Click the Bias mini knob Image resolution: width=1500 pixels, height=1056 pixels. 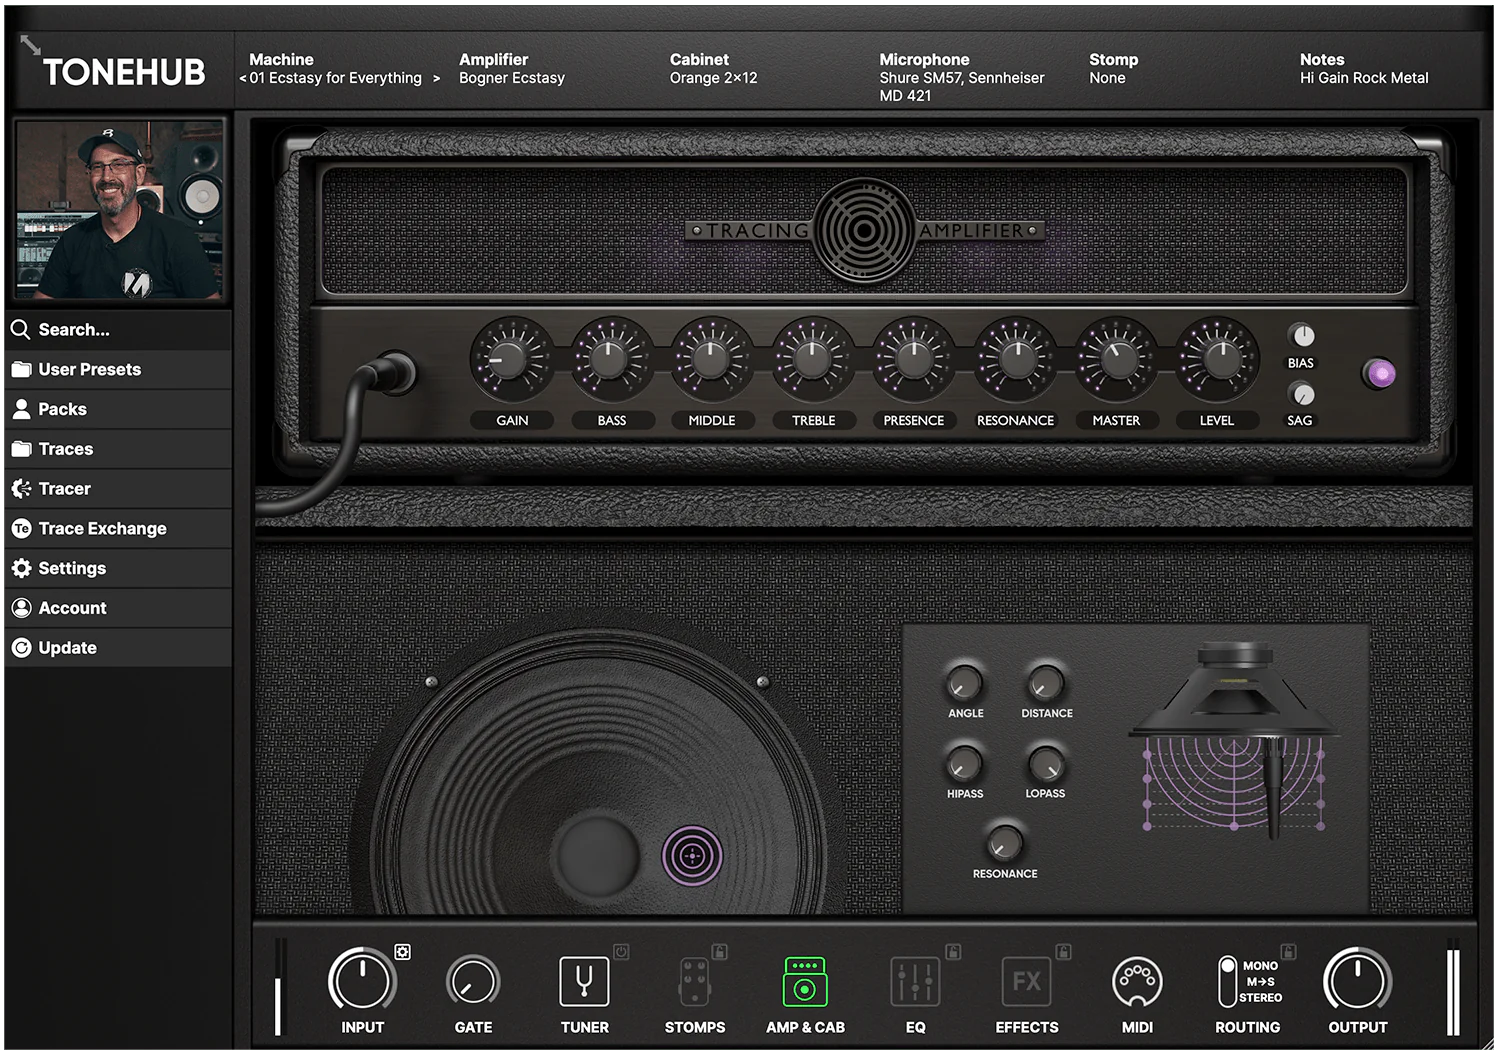click(1301, 335)
